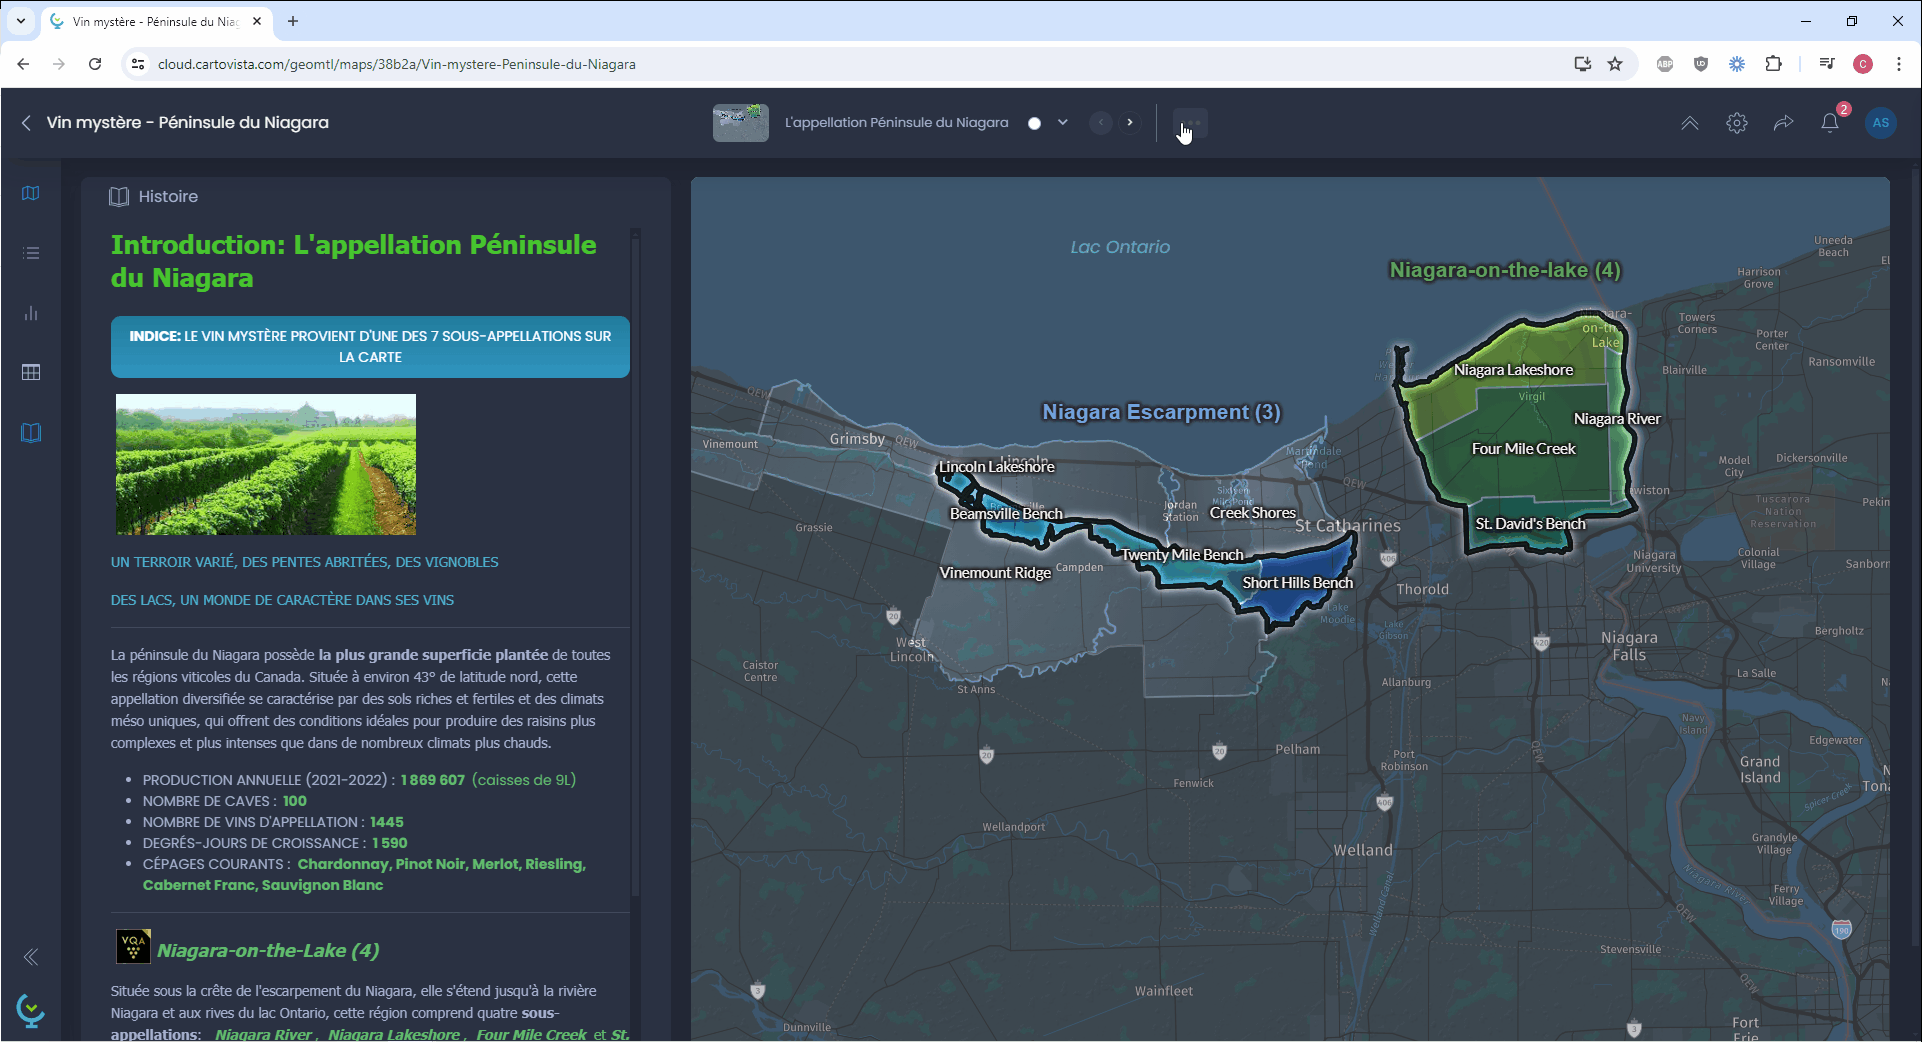Open notifications bell with 2 alerts
The image size is (1922, 1042).
point(1830,123)
